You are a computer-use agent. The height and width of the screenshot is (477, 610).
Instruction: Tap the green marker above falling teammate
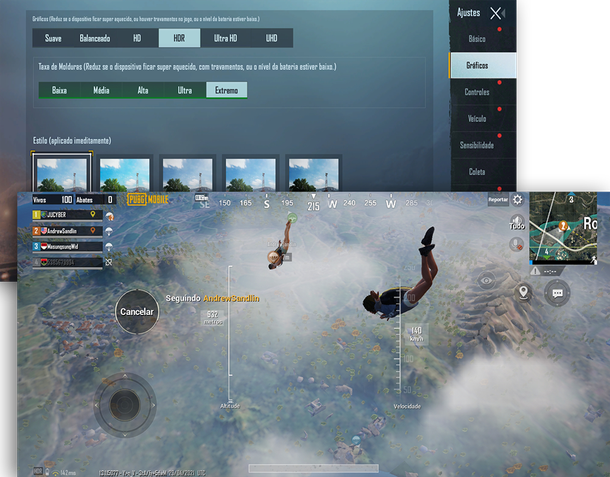pyautogui.click(x=292, y=217)
